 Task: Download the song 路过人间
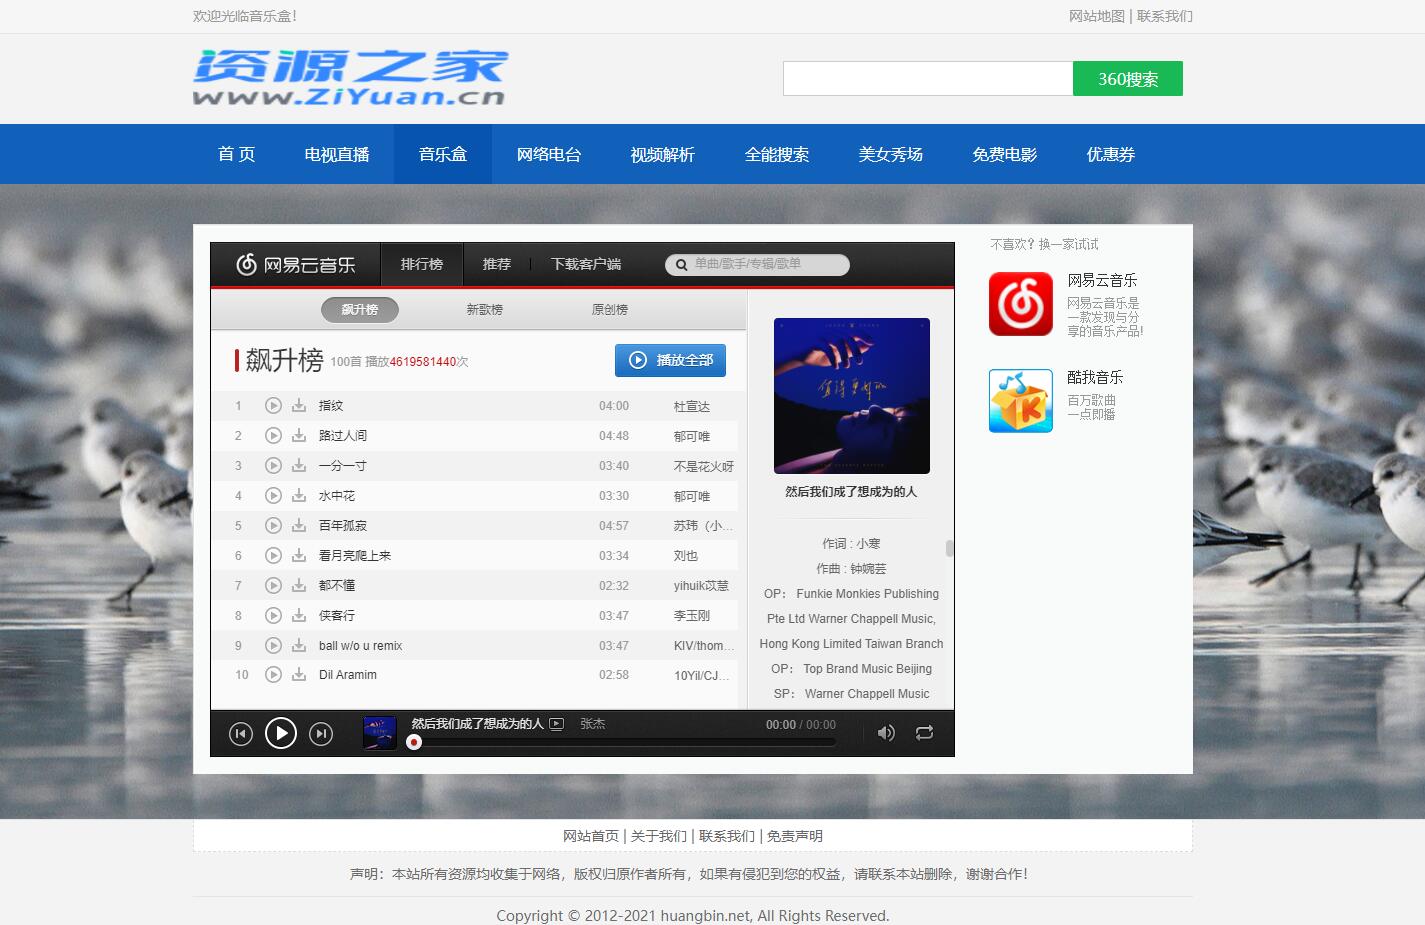298,435
